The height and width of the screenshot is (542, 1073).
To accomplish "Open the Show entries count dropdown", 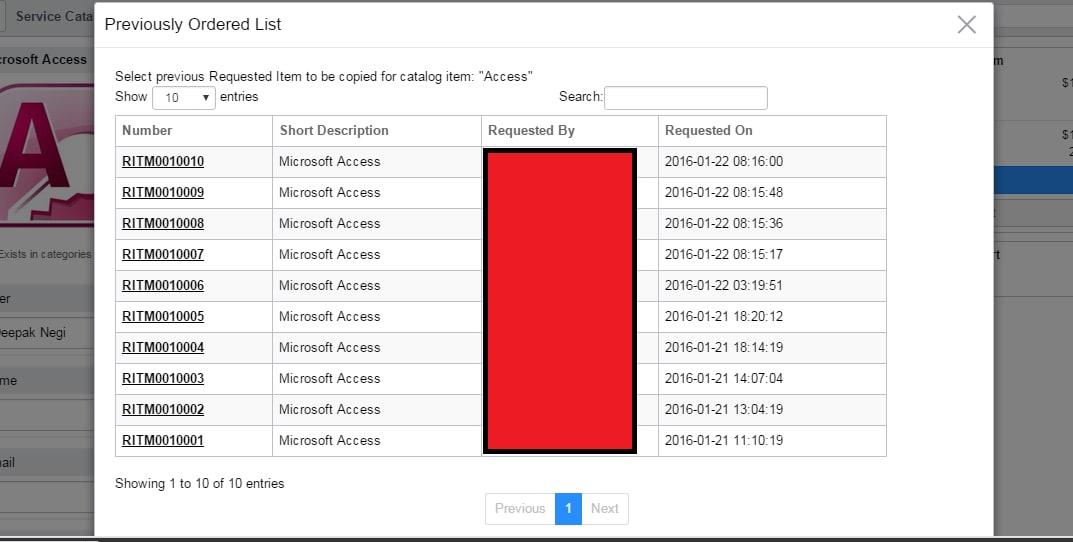I will (184, 98).
